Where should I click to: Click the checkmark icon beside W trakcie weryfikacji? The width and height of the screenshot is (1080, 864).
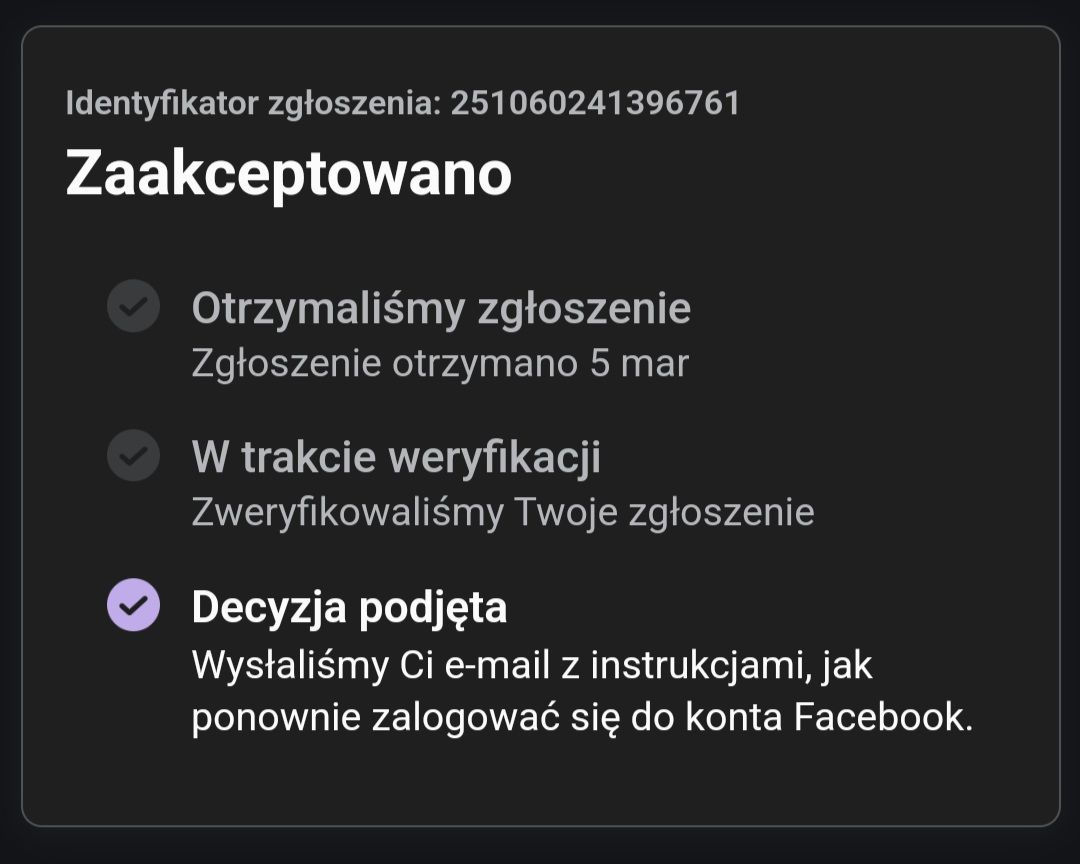click(x=132, y=455)
